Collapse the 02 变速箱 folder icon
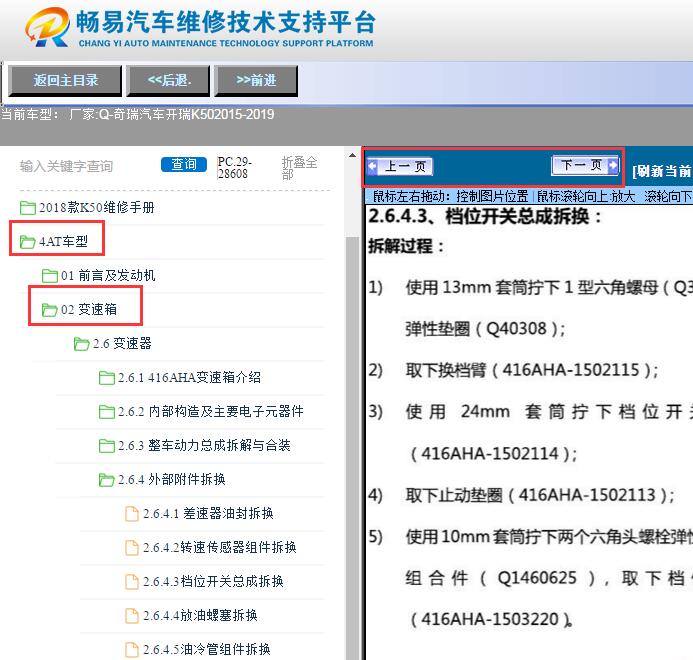Screen dimensions: 693x660 coord(50,309)
